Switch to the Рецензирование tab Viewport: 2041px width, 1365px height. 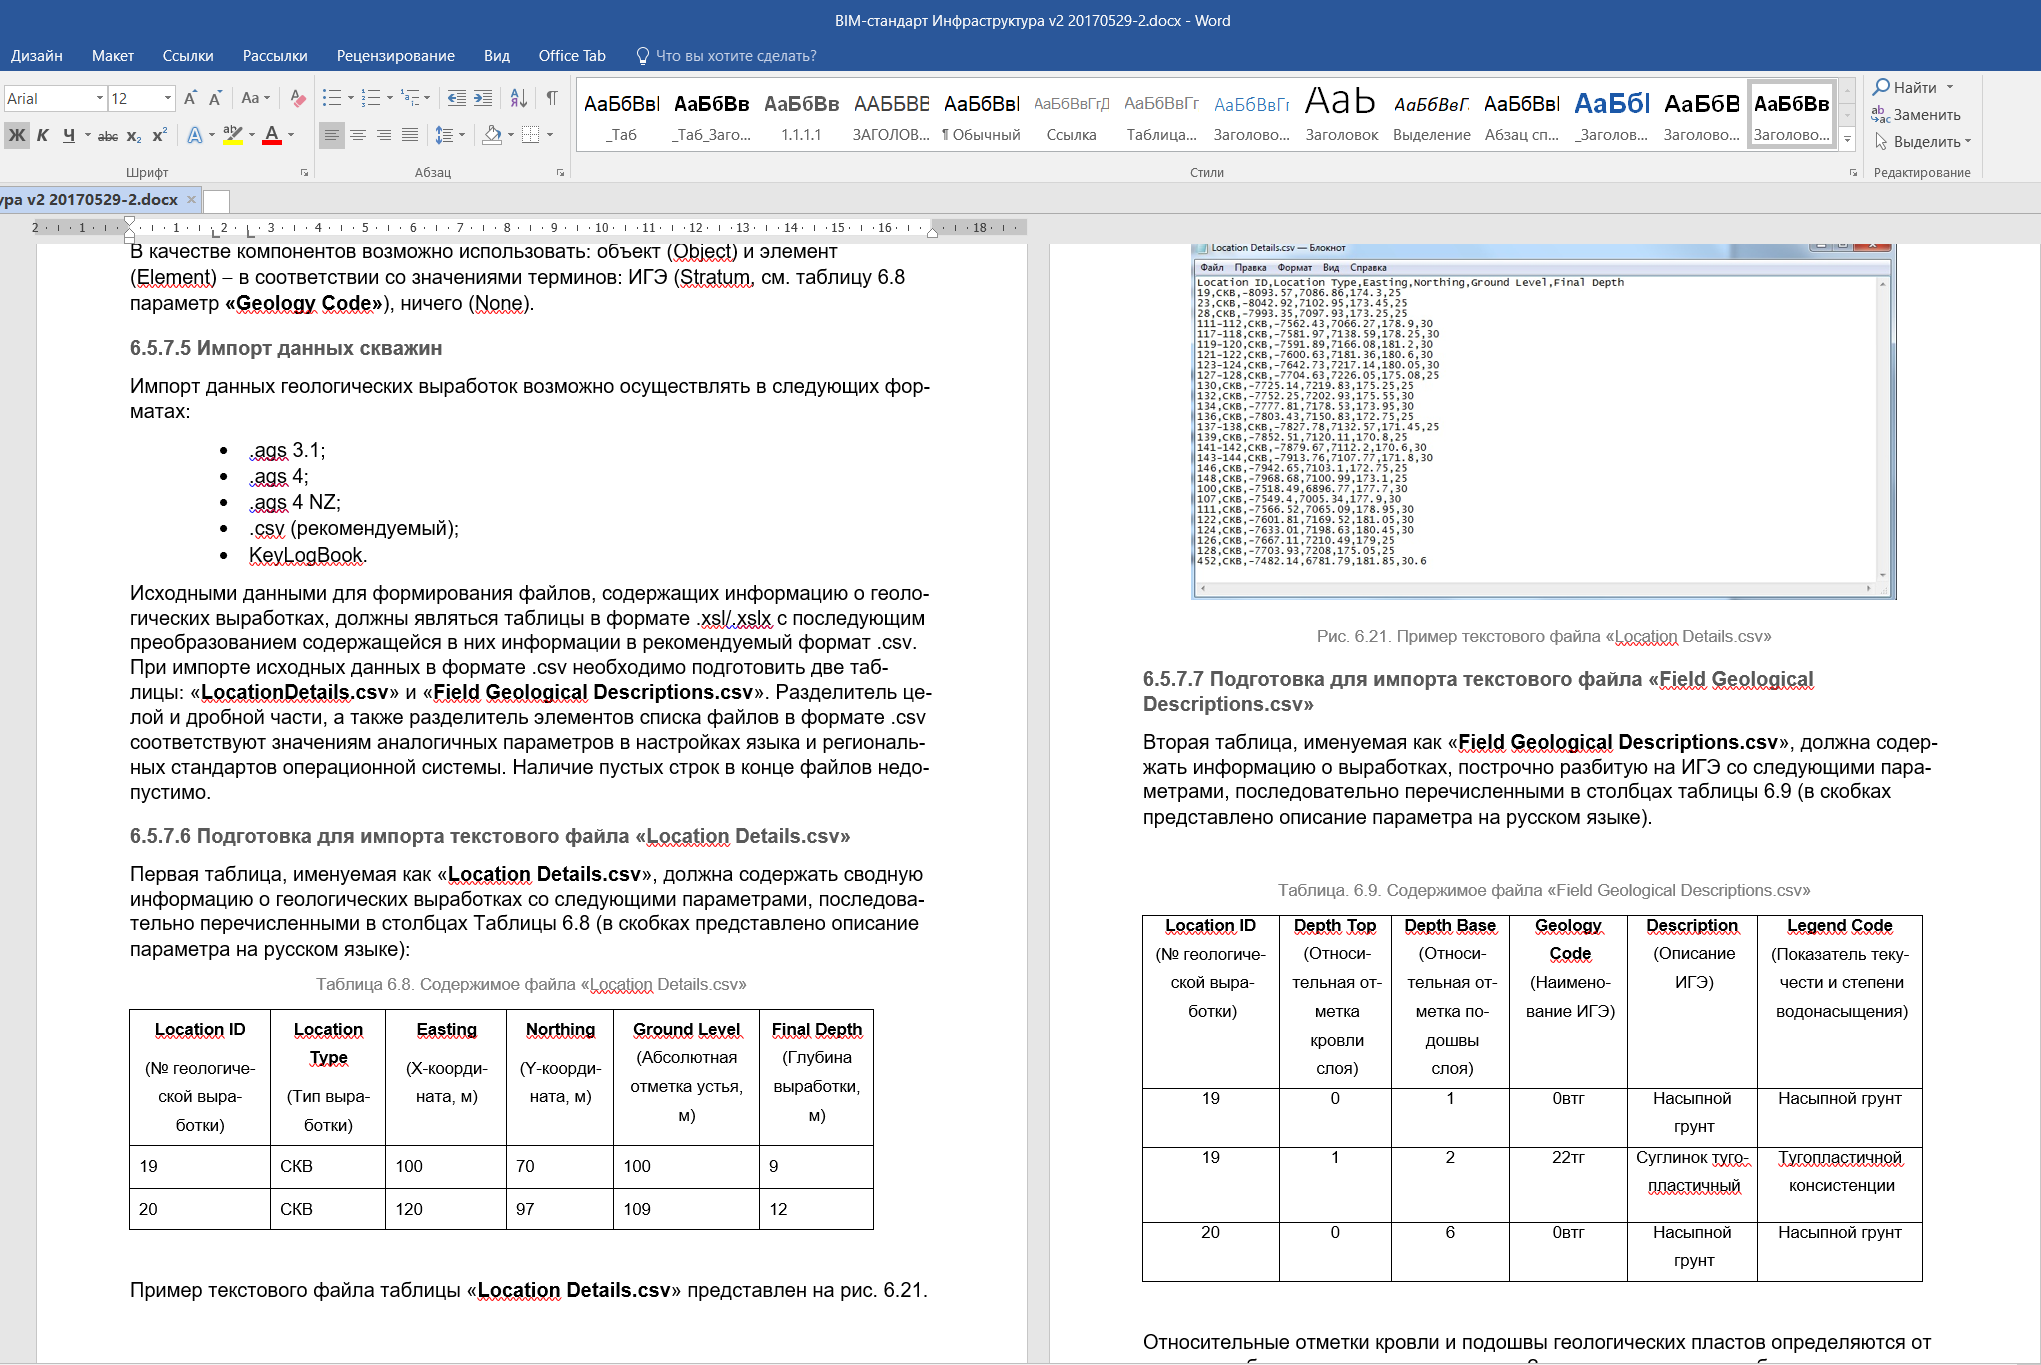pos(395,56)
